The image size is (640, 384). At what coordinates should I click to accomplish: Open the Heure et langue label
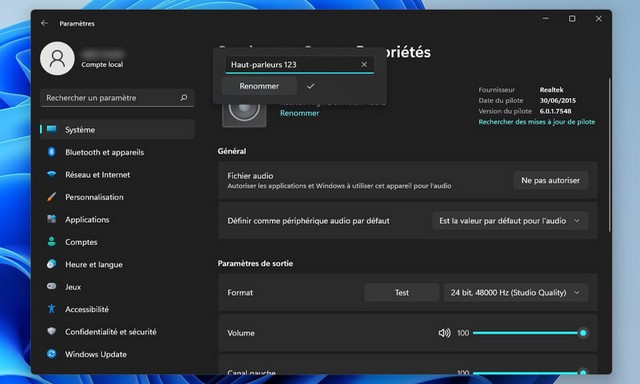[x=94, y=264]
